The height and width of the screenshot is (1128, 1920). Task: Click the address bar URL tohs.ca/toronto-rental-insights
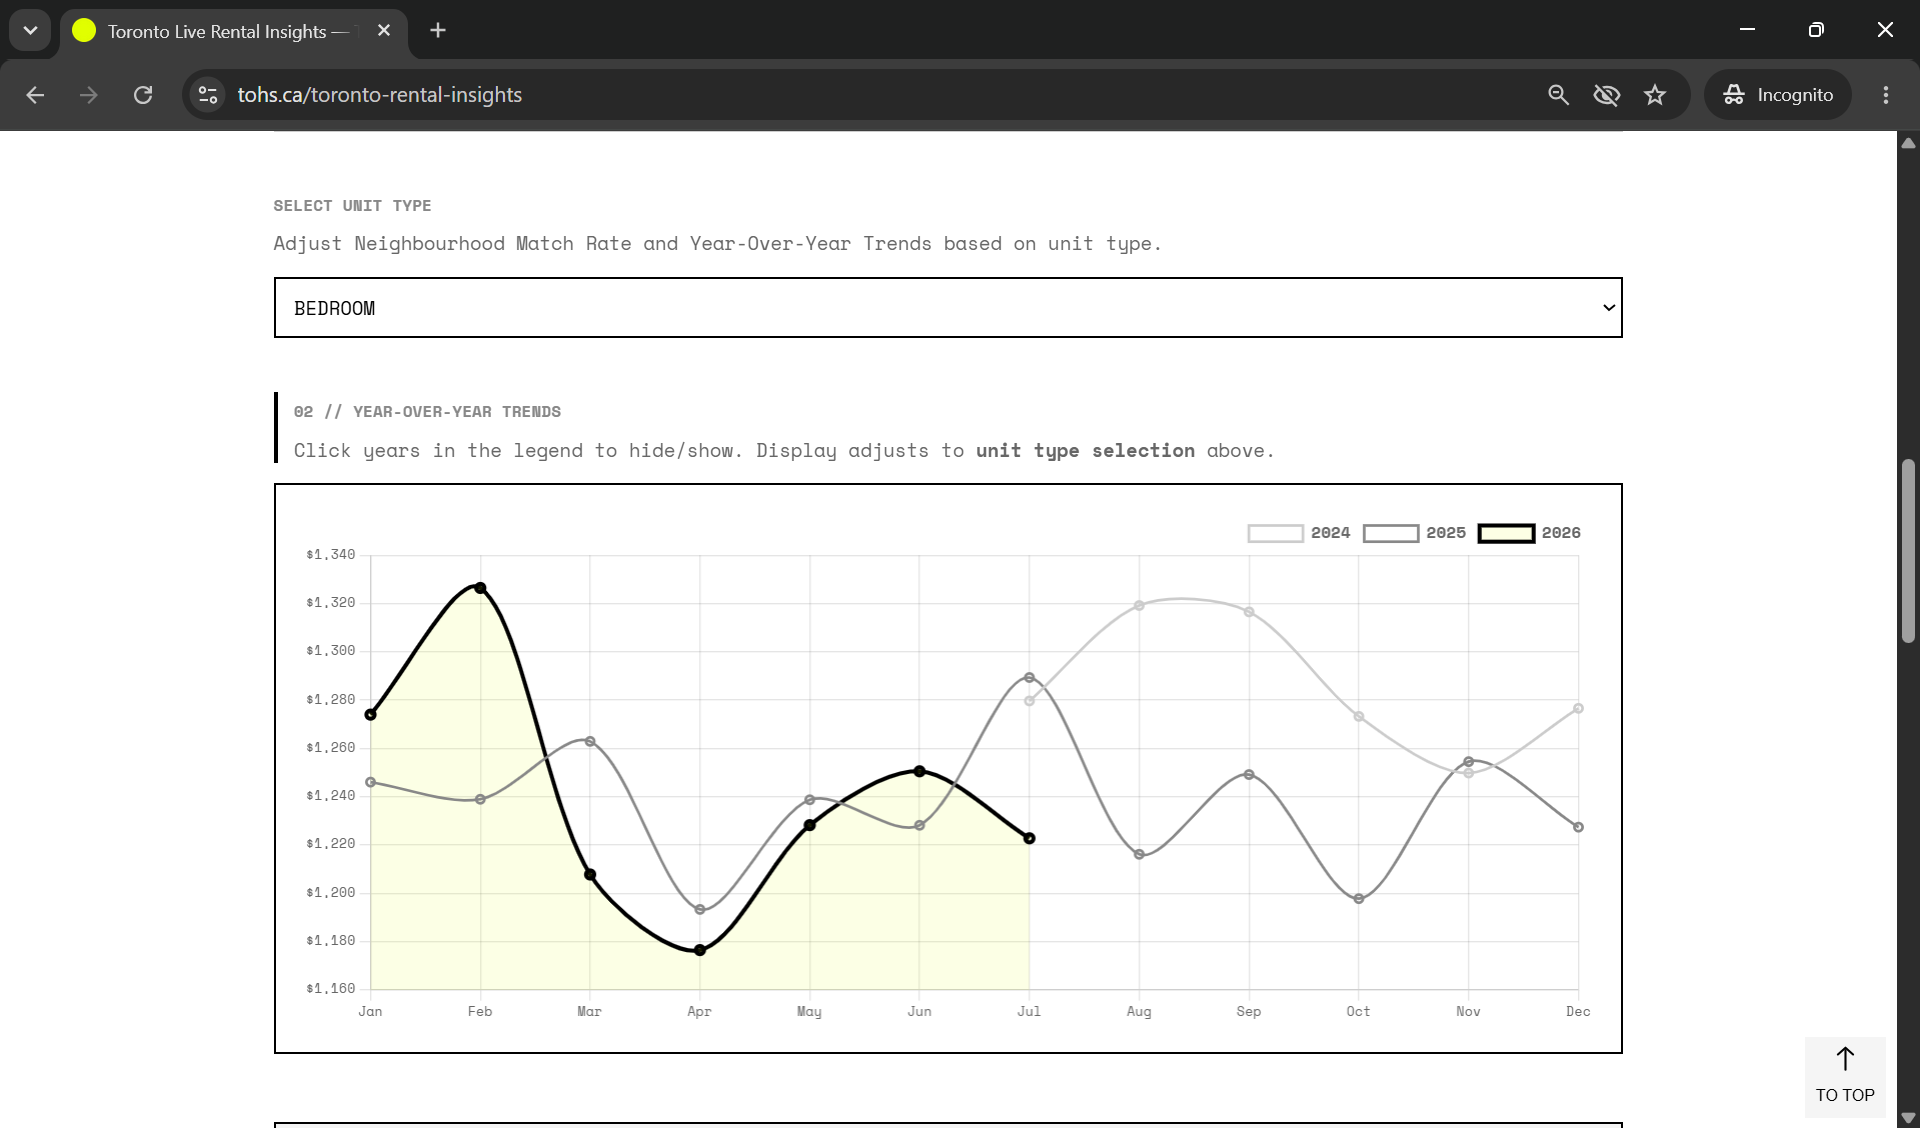380,95
